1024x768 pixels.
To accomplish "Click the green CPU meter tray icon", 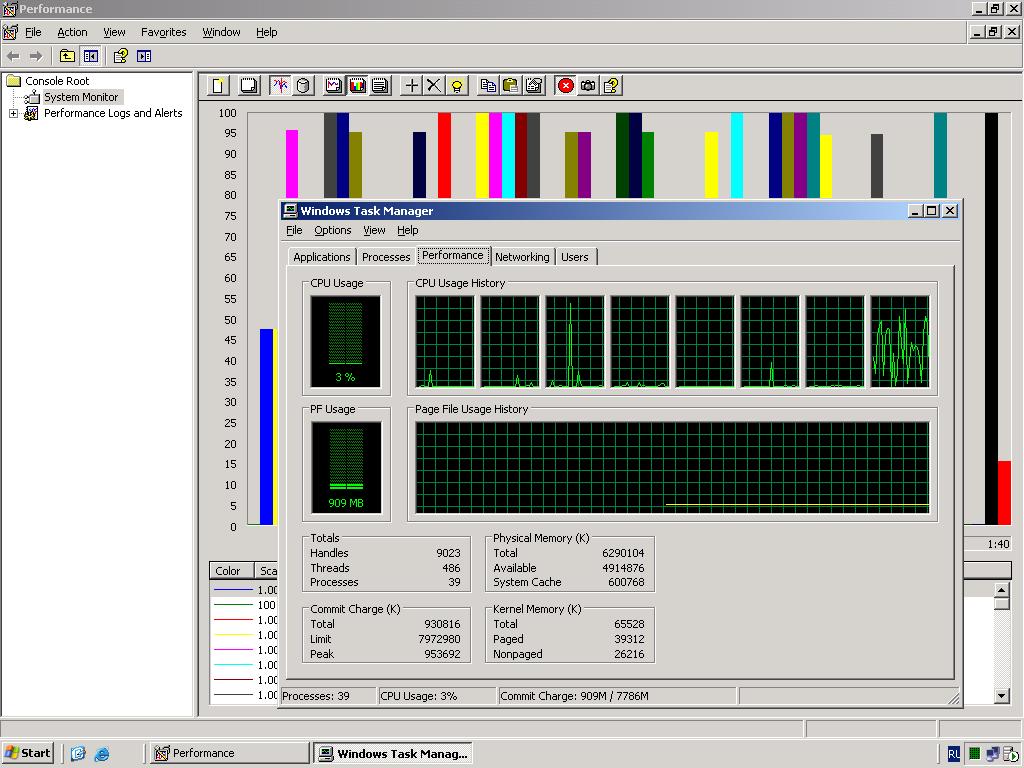I will (974, 754).
